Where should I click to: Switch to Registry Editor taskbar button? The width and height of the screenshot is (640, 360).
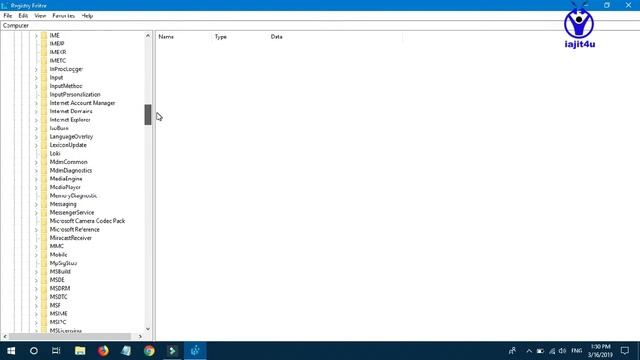pos(195,351)
